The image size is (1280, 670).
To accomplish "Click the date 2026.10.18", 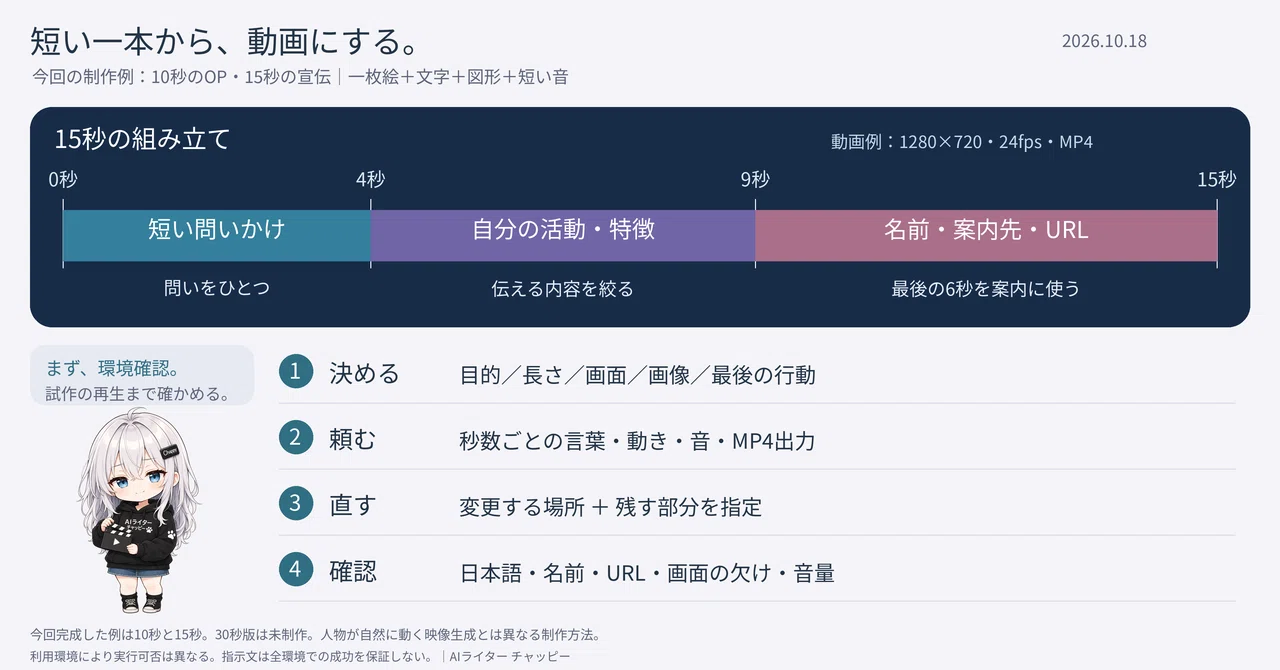I will click(1104, 41).
